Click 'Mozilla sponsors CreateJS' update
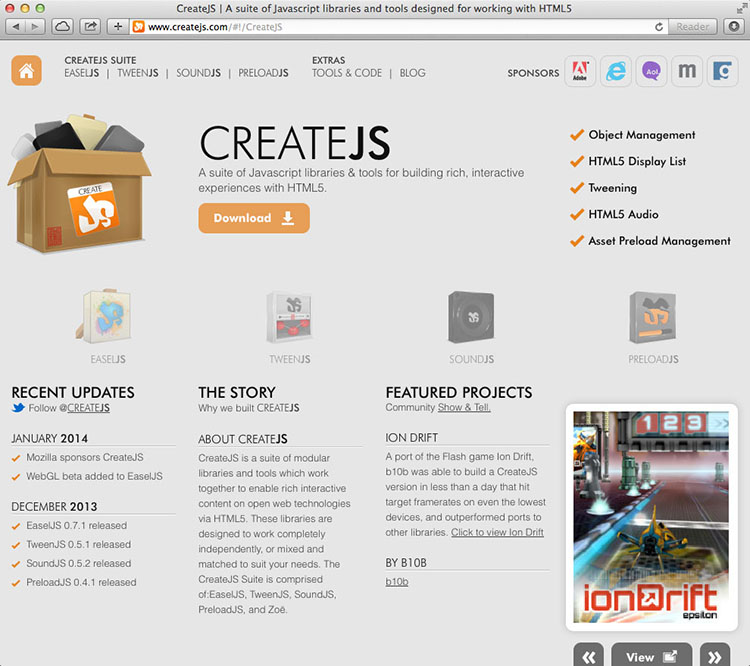Viewport: 750px width, 666px height. 85,457
